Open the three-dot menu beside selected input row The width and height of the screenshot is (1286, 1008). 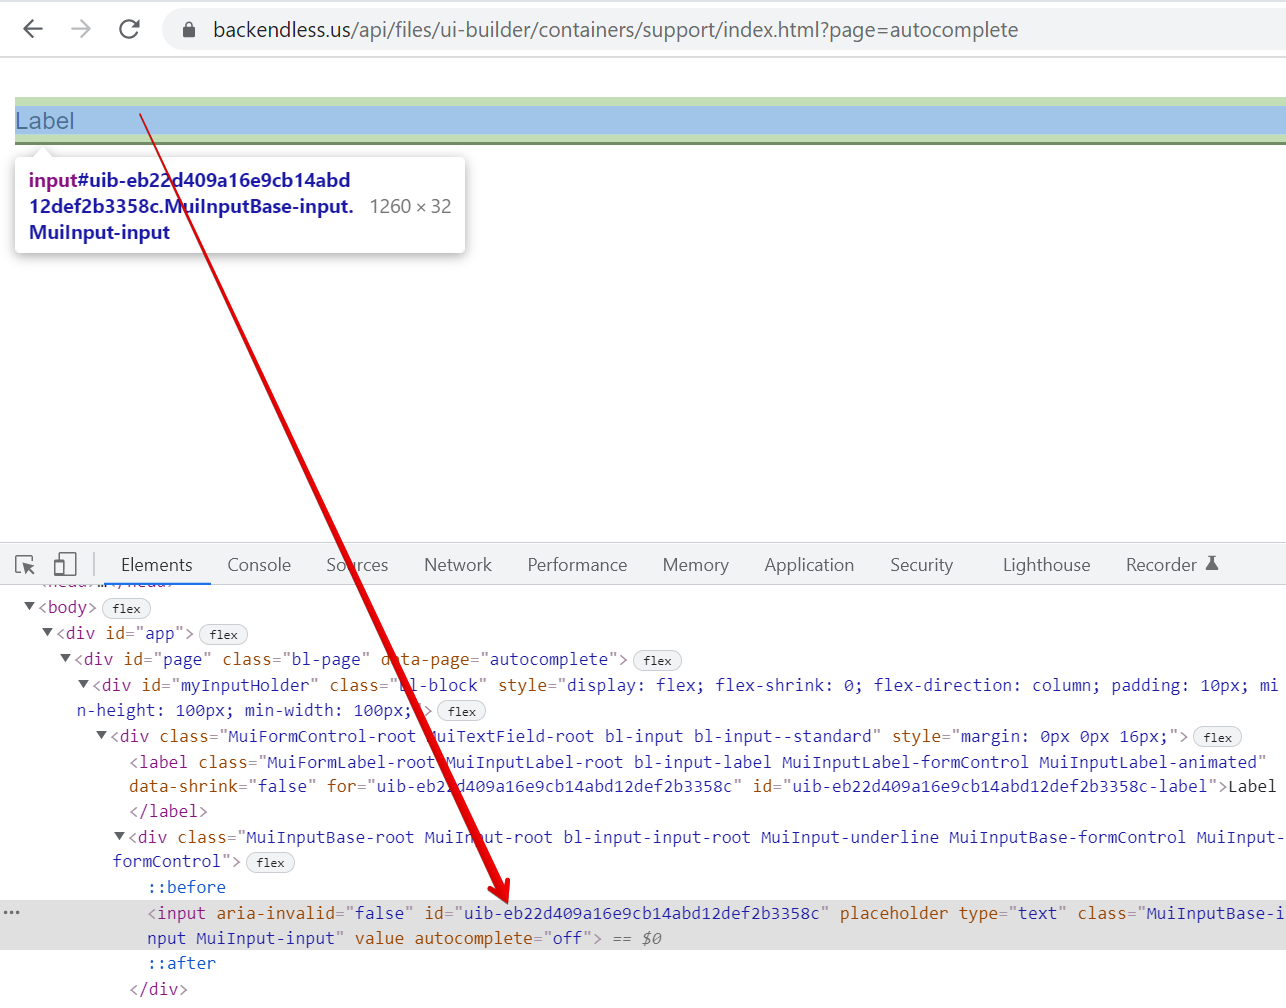(12, 912)
